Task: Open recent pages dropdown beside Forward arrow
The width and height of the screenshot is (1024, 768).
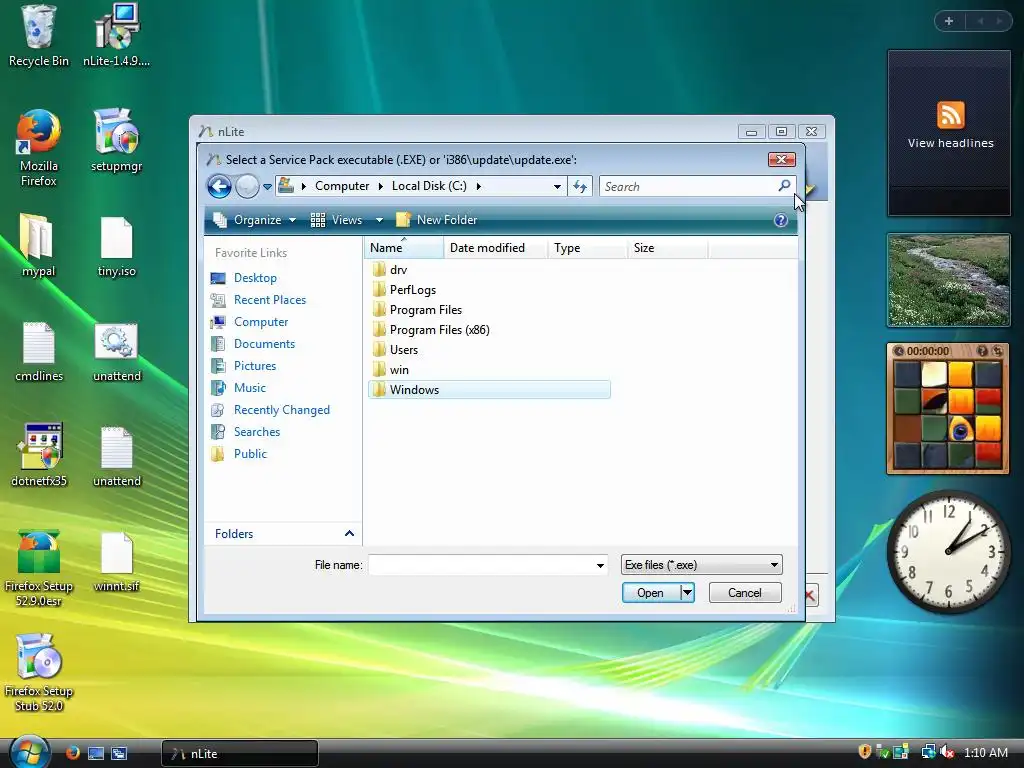Action: pos(267,187)
